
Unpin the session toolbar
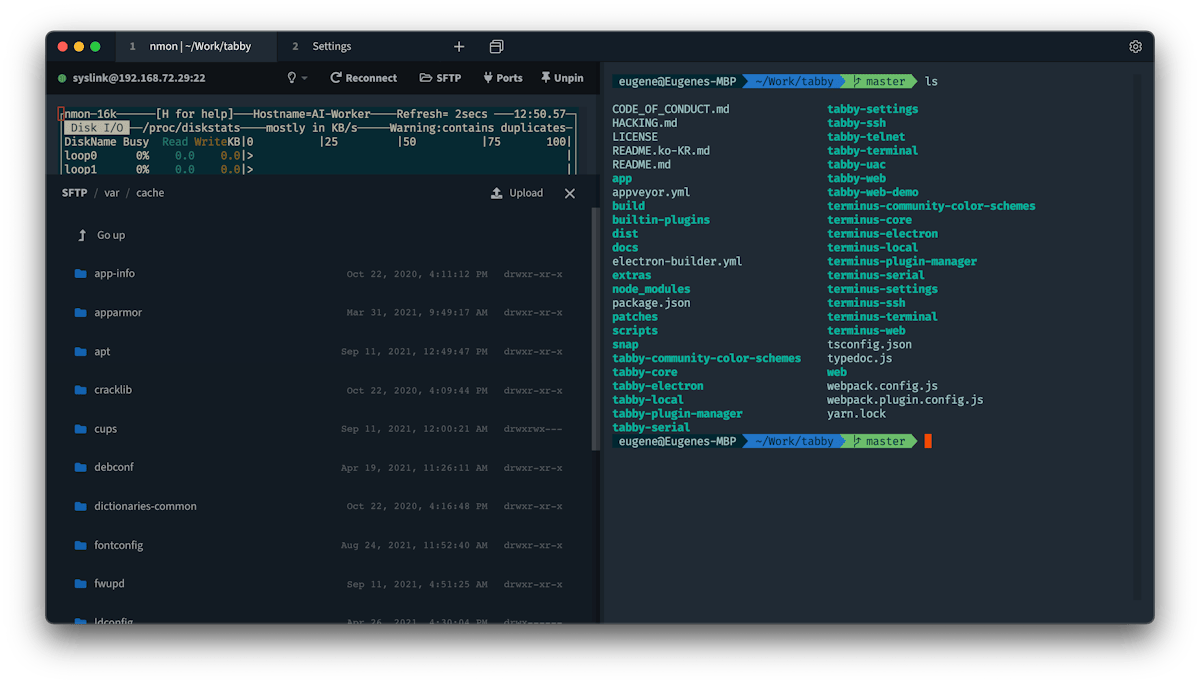tap(562, 78)
